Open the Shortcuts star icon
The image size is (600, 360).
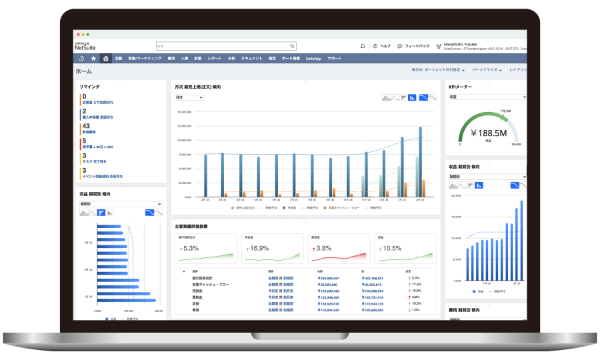93,59
